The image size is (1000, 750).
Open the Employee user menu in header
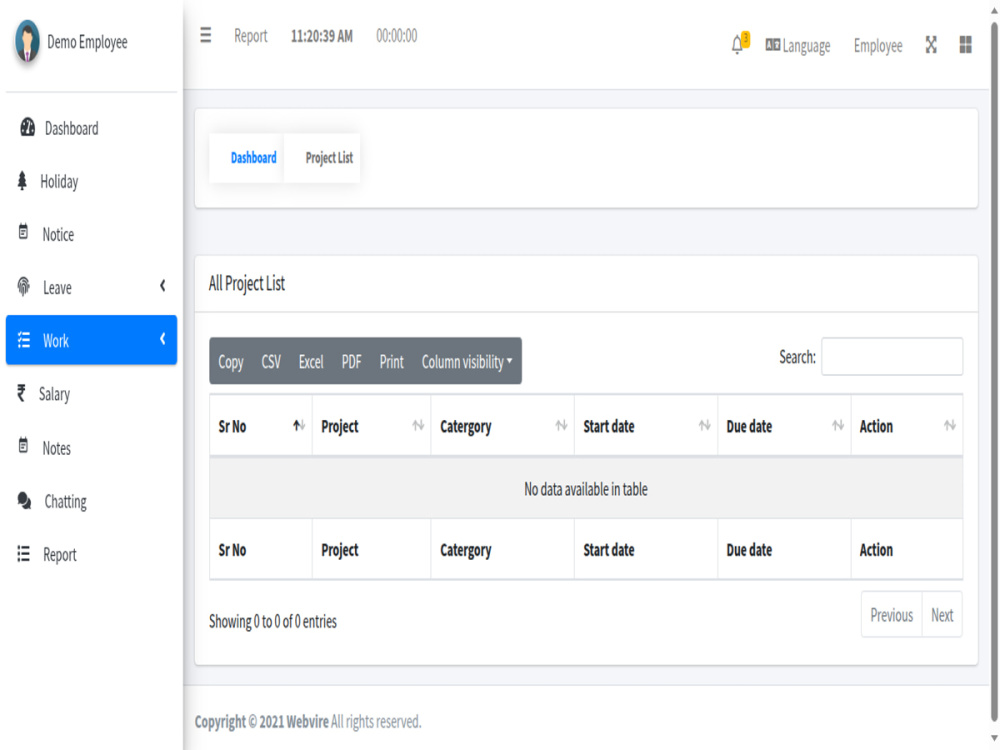[x=878, y=46]
